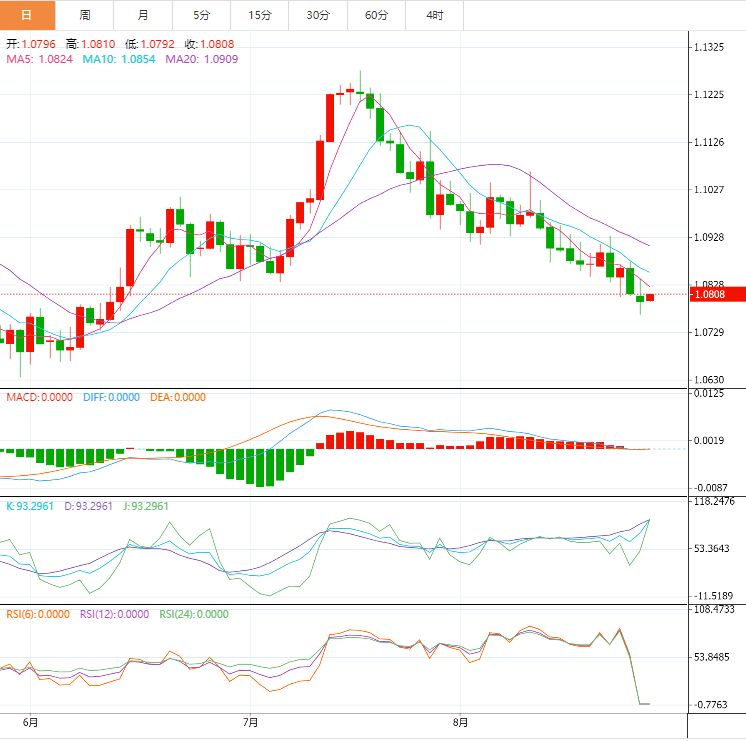This screenshot has width=746, height=741.
Task: Select the RSI(6) indicator label
Action: click(x=38, y=614)
